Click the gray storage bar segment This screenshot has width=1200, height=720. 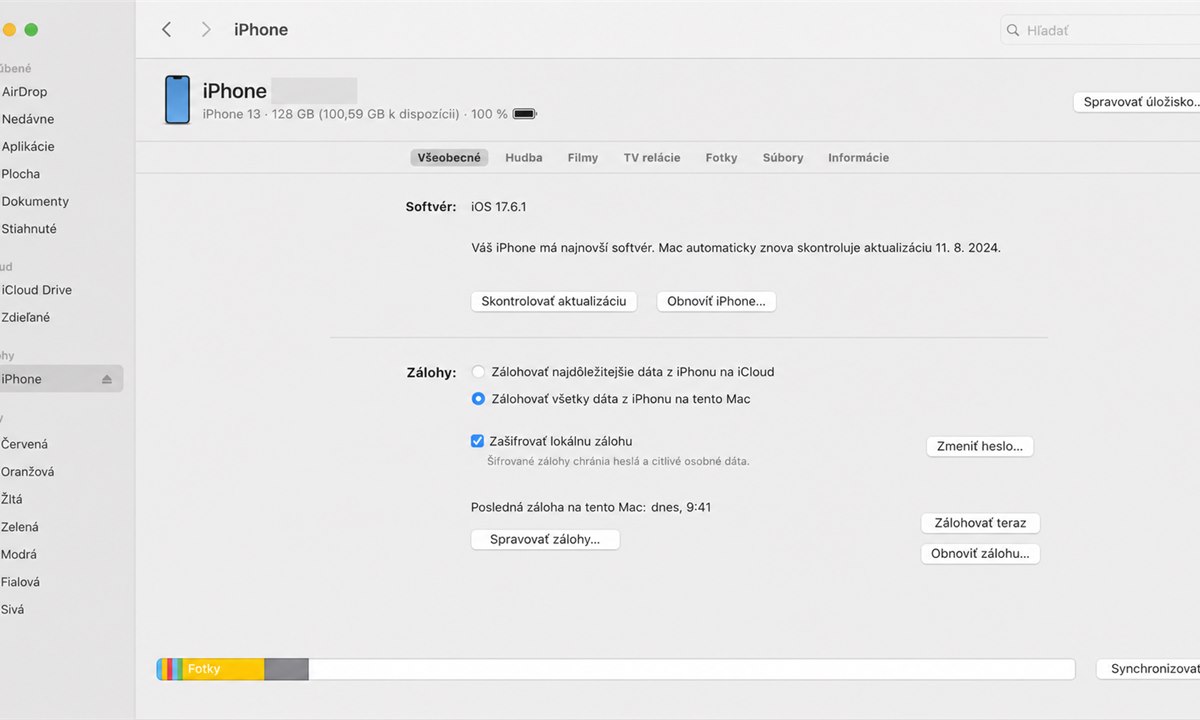click(x=286, y=669)
